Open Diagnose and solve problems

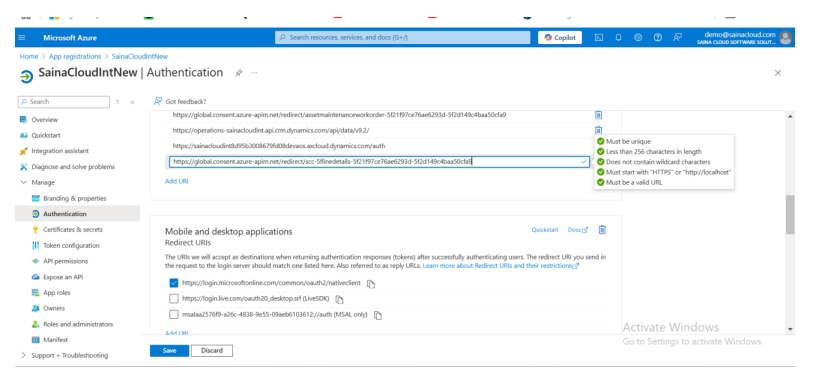point(73,167)
